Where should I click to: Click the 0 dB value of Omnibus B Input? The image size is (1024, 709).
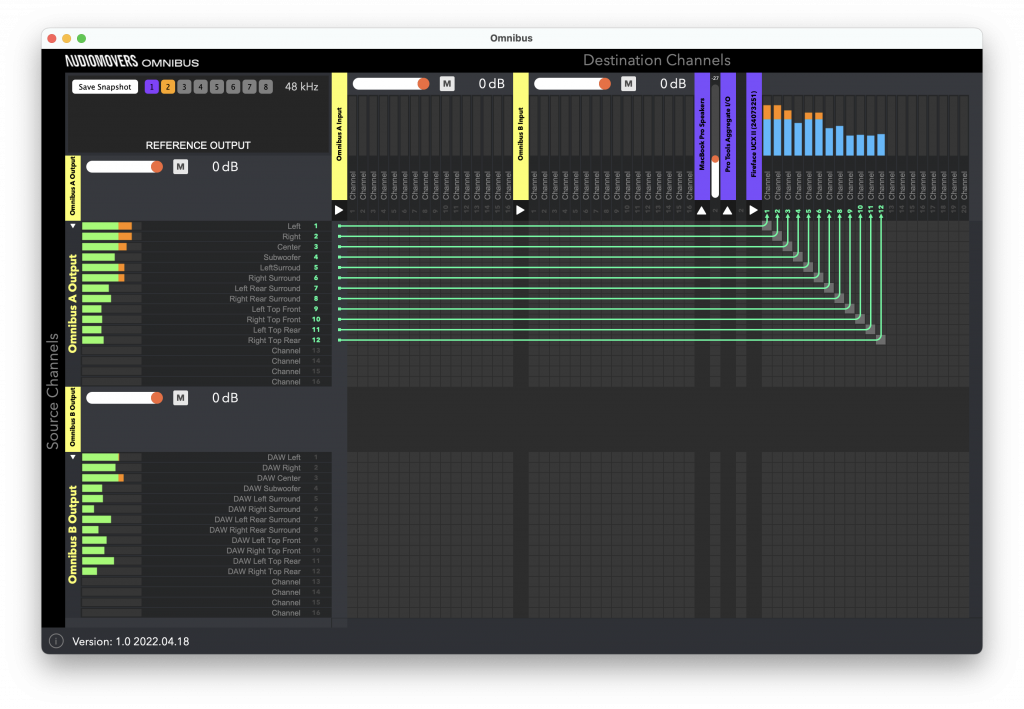coord(673,84)
